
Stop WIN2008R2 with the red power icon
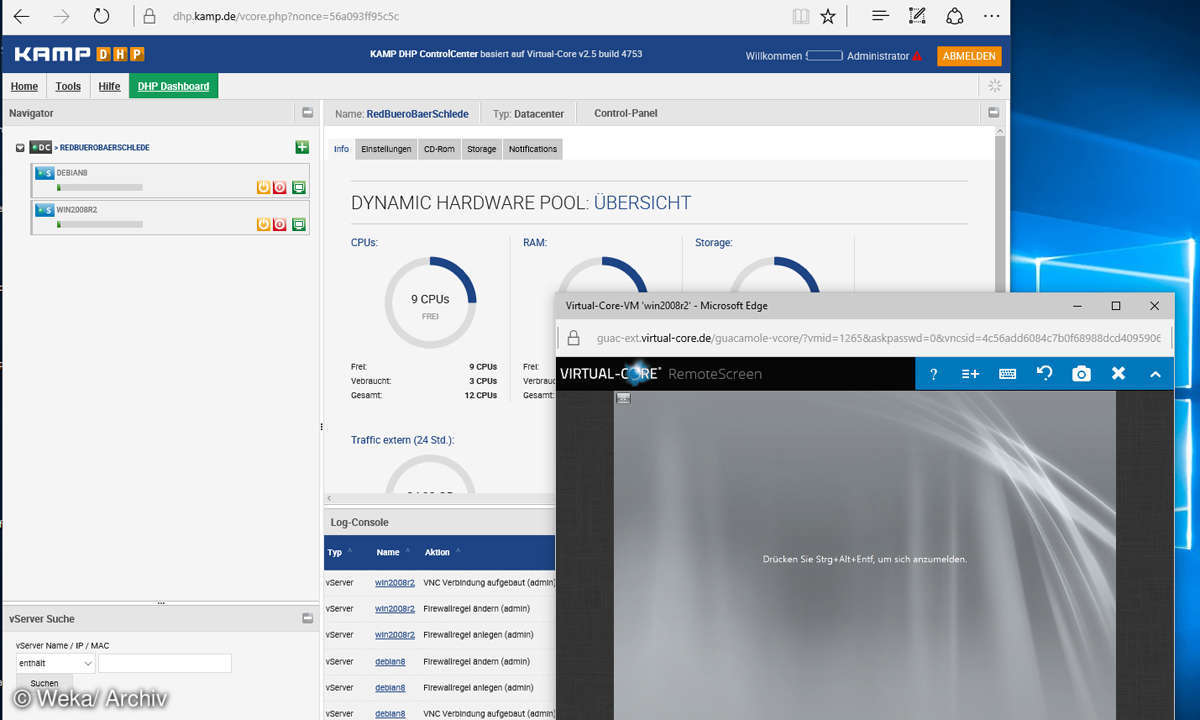coord(280,224)
